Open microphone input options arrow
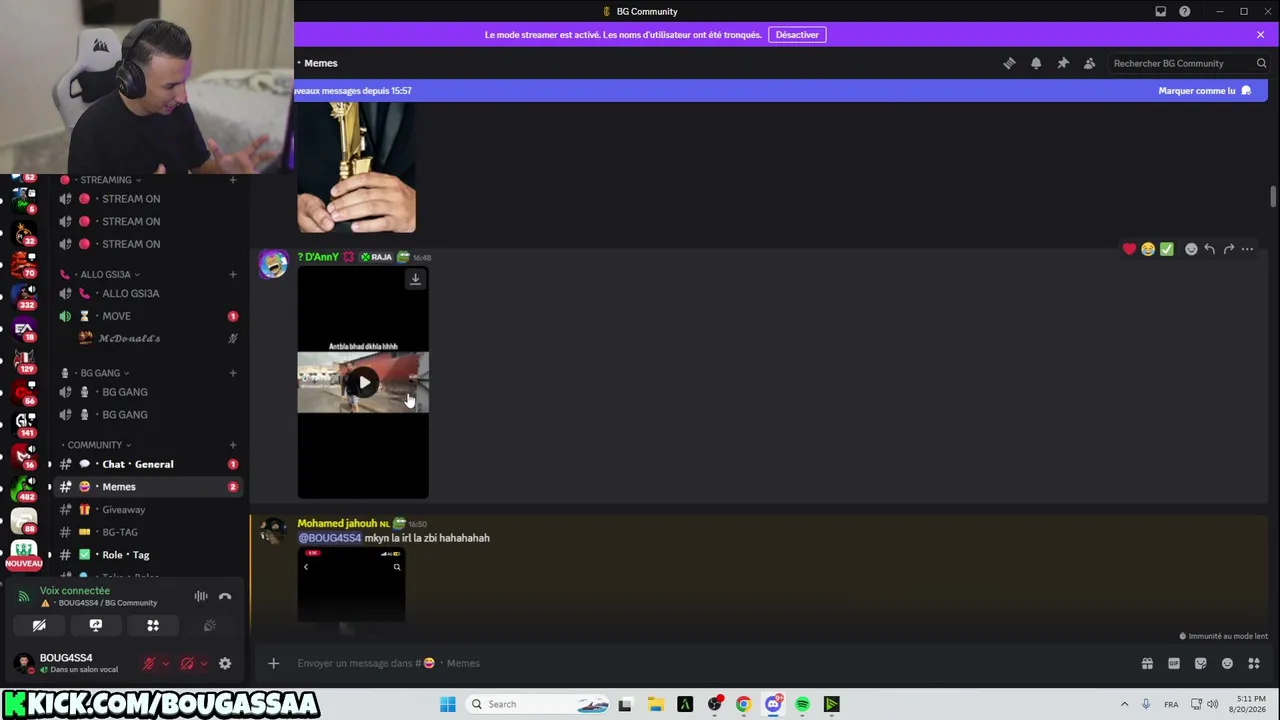The height and width of the screenshot is (720, 1280). 165,663
